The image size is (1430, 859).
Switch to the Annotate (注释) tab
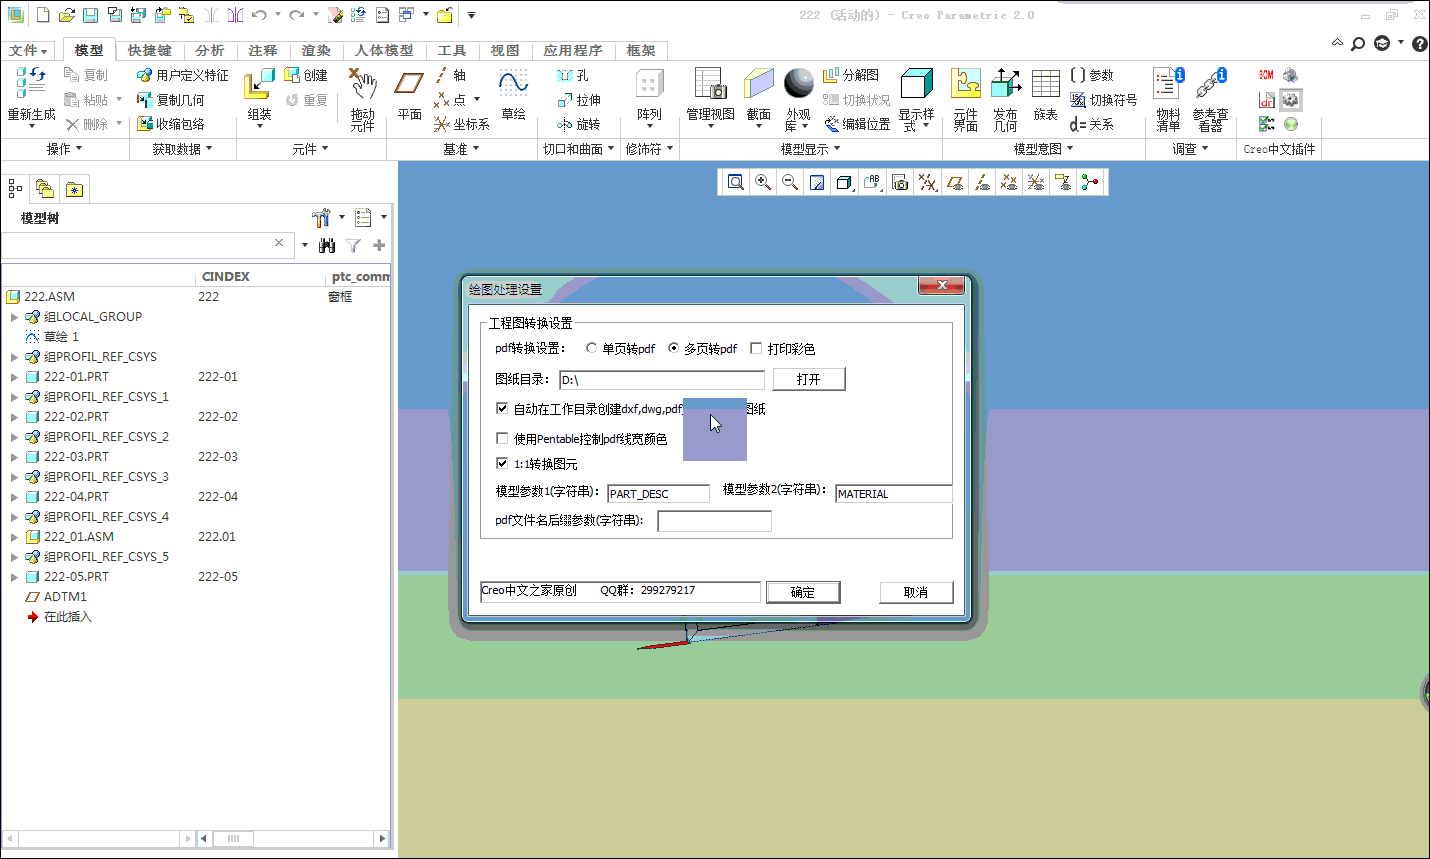(263, 50)
